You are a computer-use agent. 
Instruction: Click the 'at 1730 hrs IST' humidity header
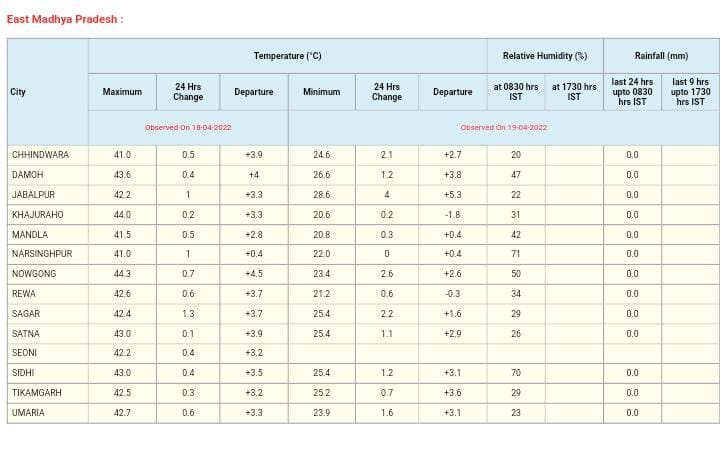pos(574,92)
